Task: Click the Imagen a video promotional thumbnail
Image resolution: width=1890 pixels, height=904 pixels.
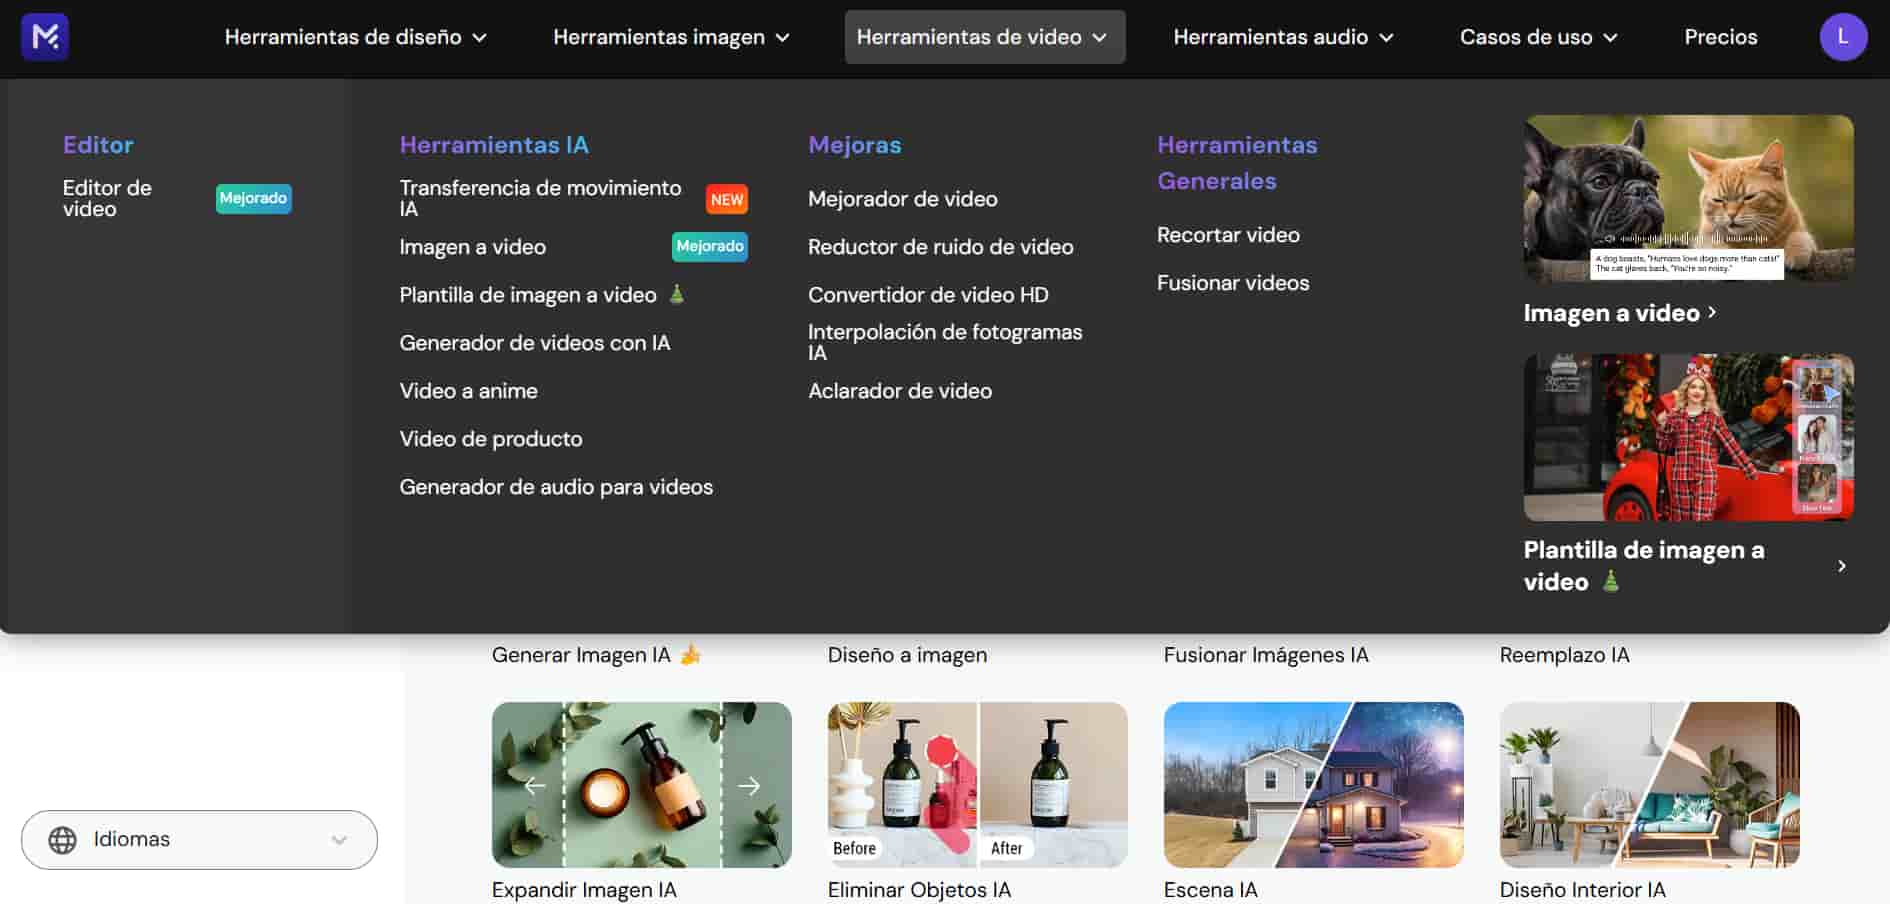Action: point(1688,199)
